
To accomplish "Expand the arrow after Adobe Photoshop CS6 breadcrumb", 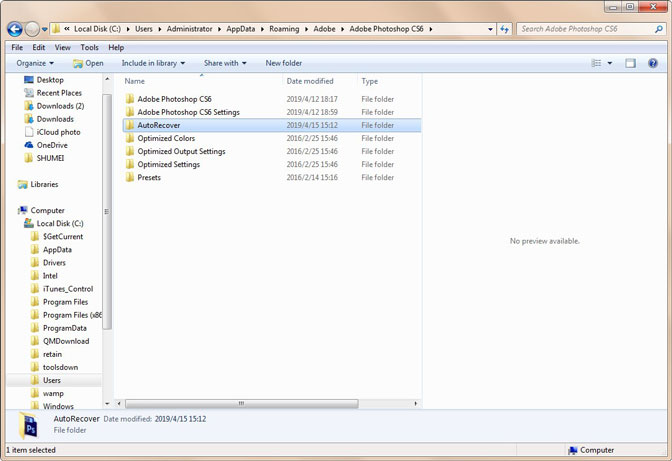I will coord(430,29).
